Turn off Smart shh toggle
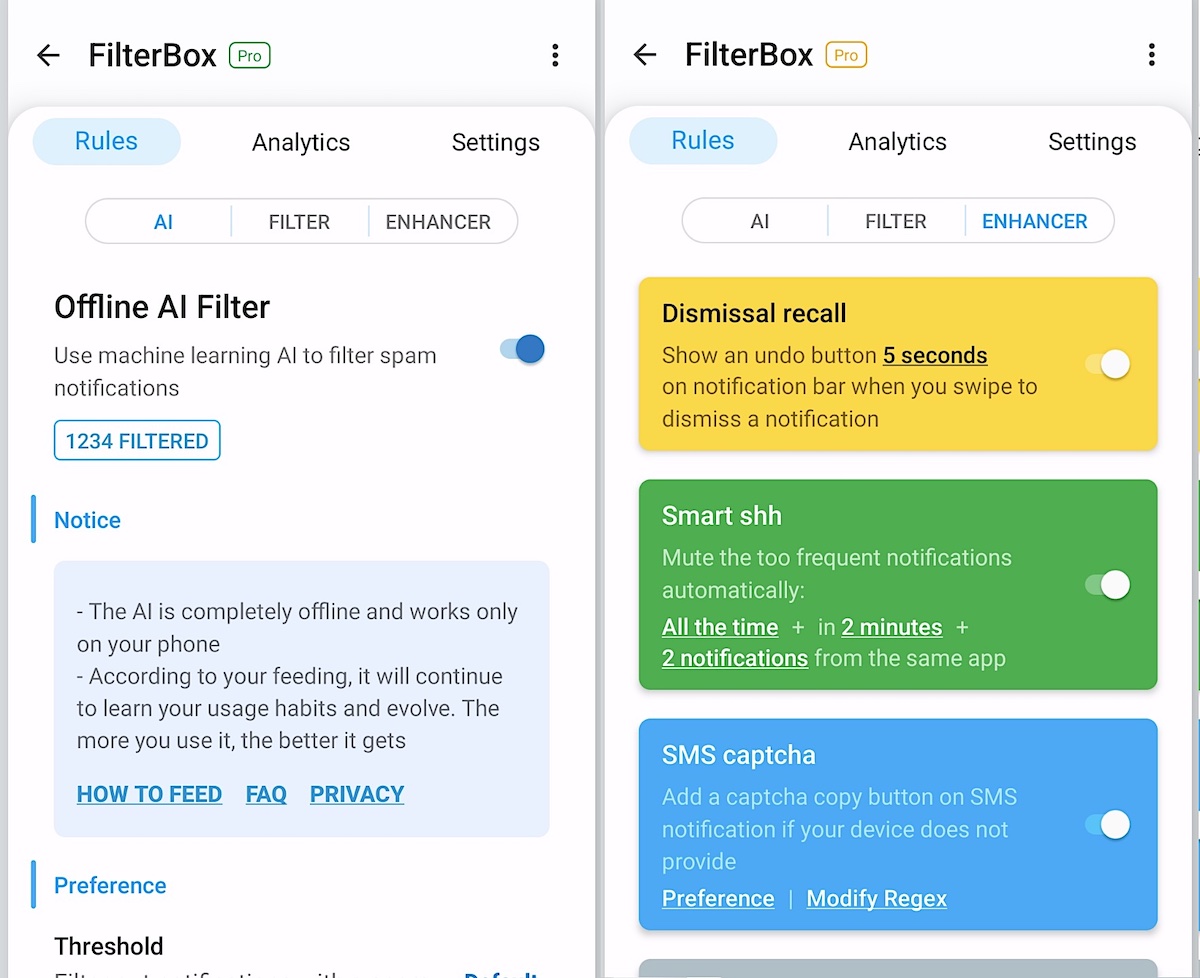 coord(1108,584)
